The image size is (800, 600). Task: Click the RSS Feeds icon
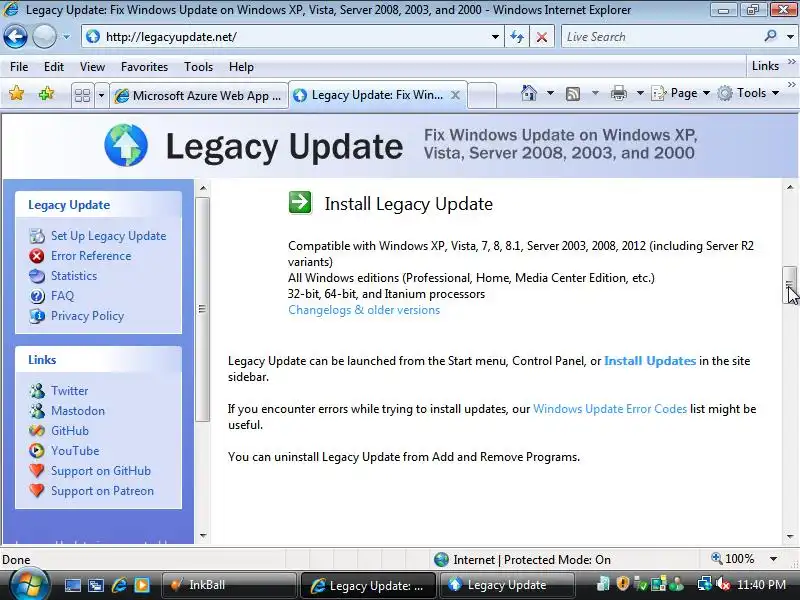click(x=573, y=93)
